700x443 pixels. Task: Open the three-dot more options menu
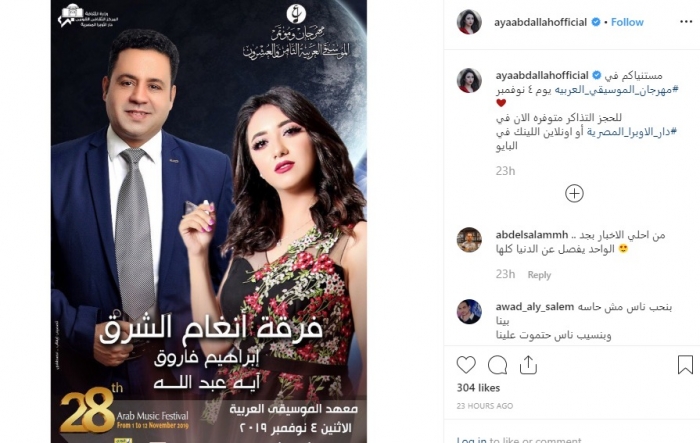click(686, 22)
